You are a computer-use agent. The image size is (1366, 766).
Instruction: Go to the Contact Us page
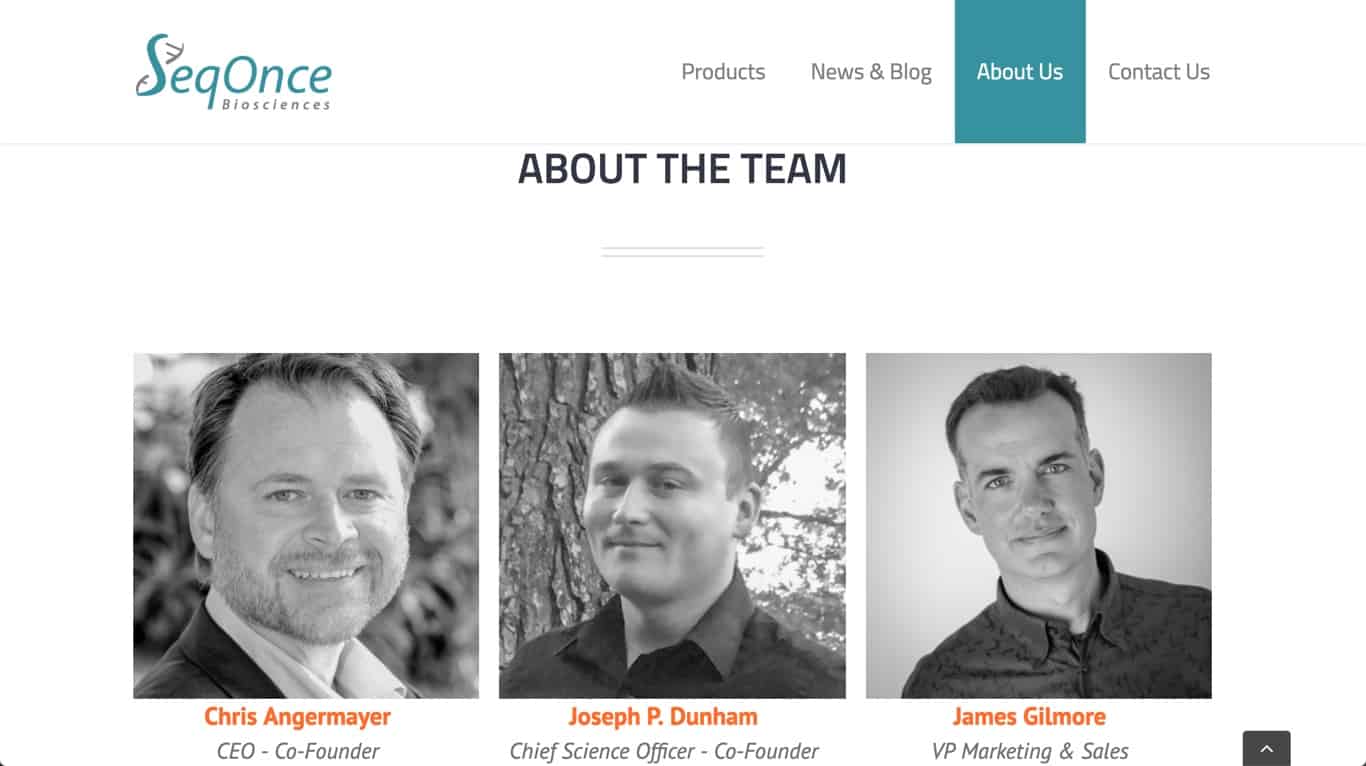[1159, 72]
